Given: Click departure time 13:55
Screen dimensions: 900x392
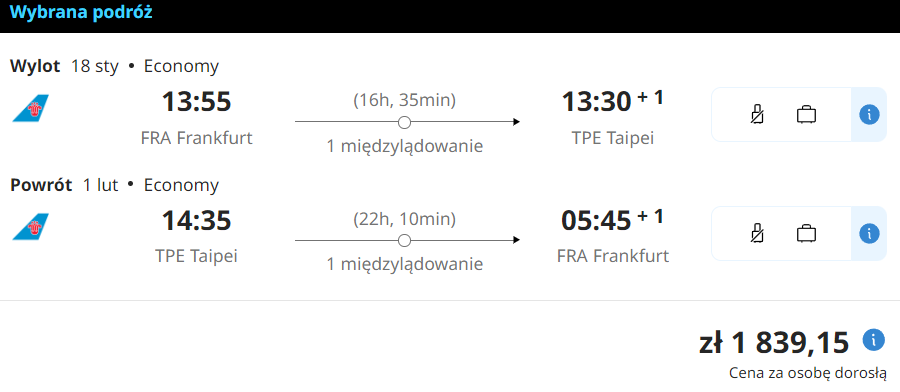Looking at the screenshot, I should [x=196, y=102].
